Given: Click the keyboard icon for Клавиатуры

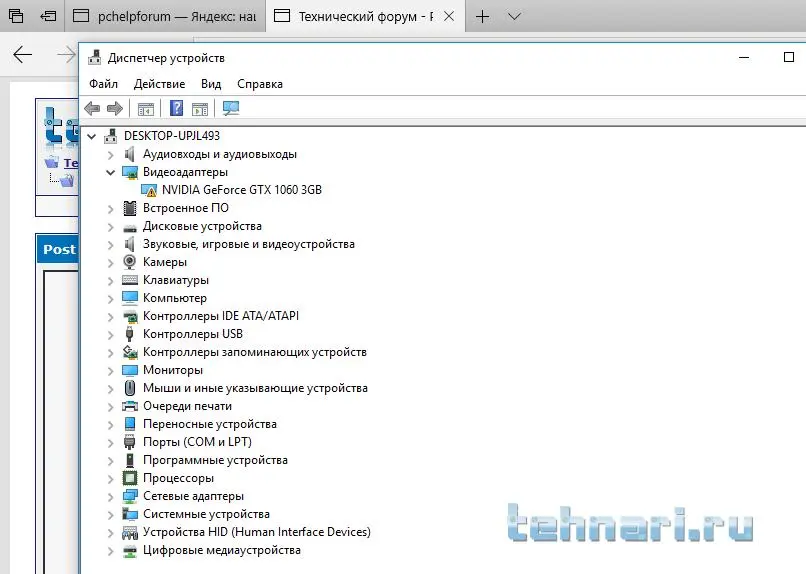Looking at the screenshot, I should tap(130, 280).
